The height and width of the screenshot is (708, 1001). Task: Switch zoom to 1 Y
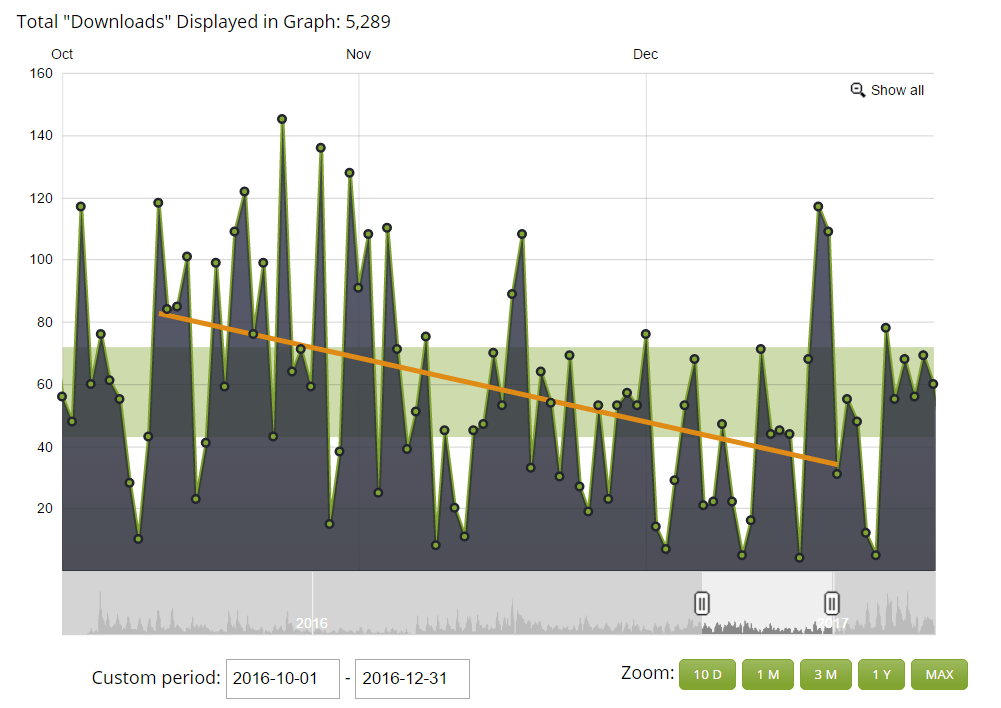(x=881, y=674)
